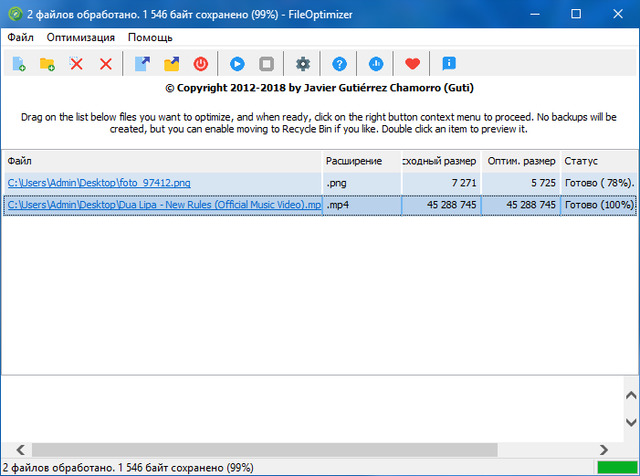640x476 pixels.
Task: Click the Add files toolbar icon
Action: pyautogui.click(x=19, y=64)
